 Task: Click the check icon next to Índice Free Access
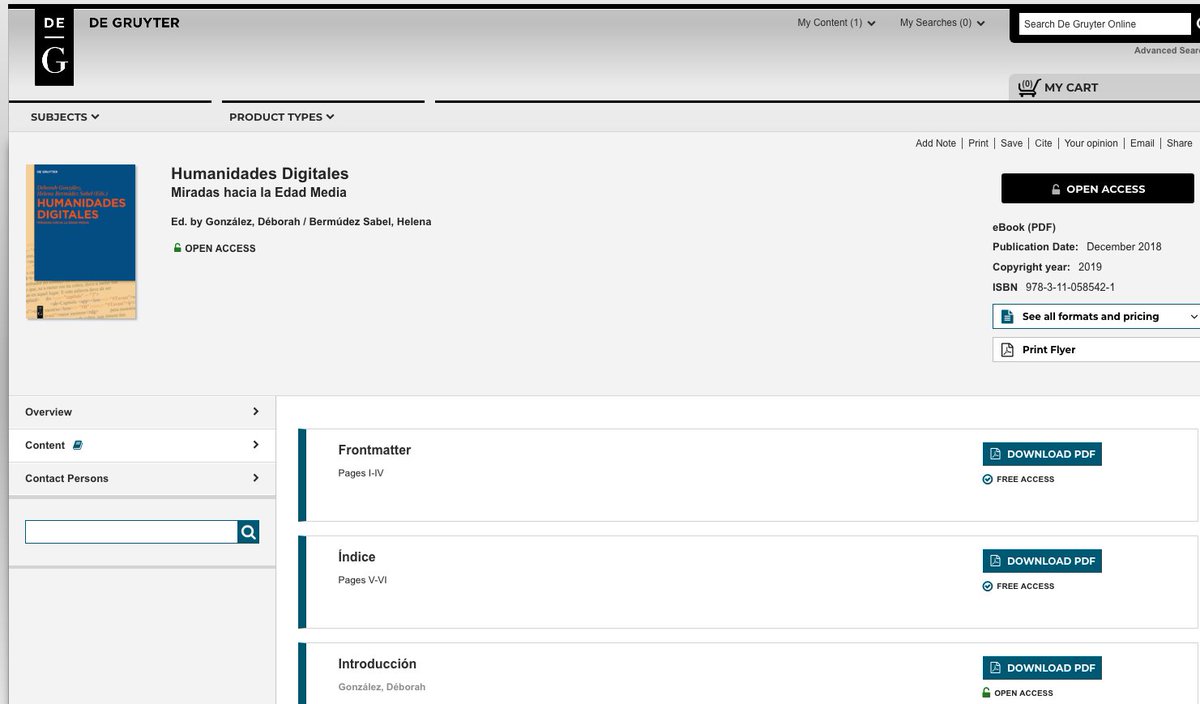(988, 586)
